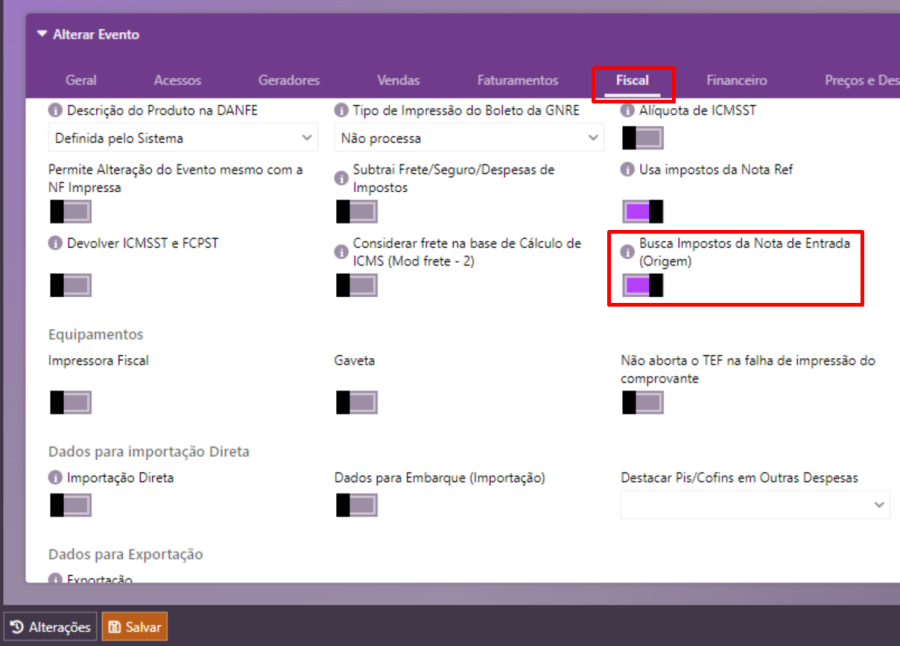Click info icon beside Descrição do Produto na DANFE
The height and width of the screenshot is (646, 900).
[x=55, y=110]
